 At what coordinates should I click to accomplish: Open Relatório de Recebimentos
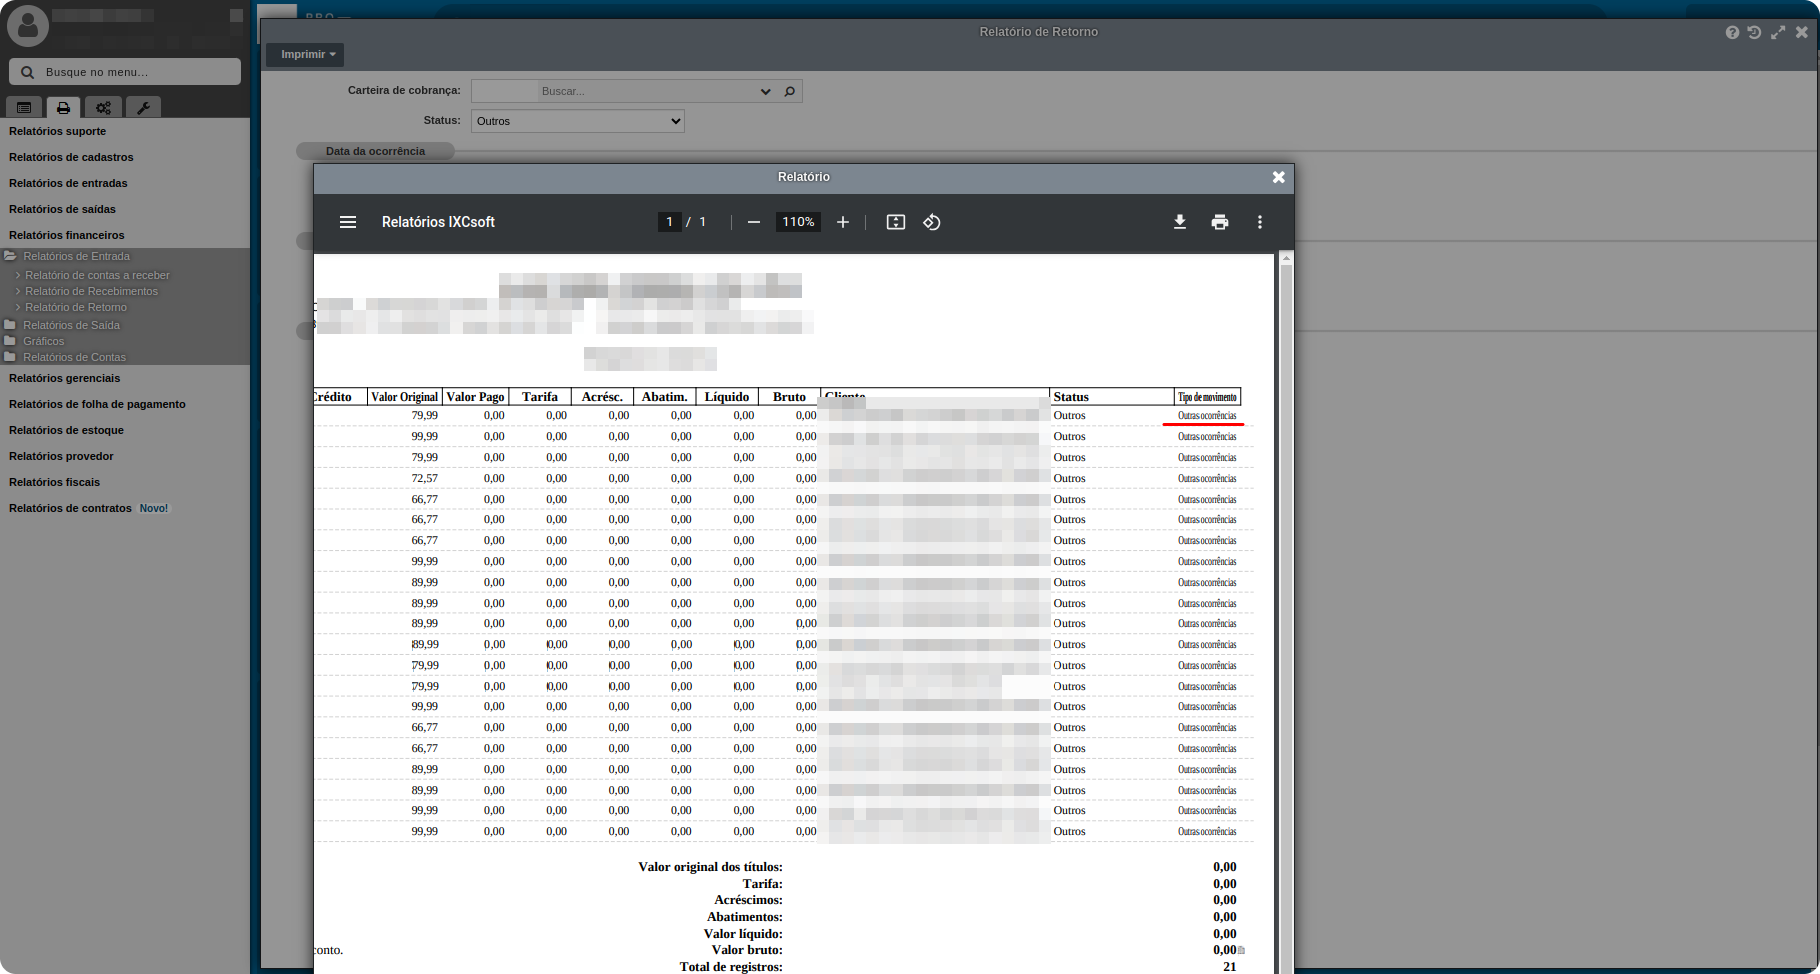click(91, 291)
